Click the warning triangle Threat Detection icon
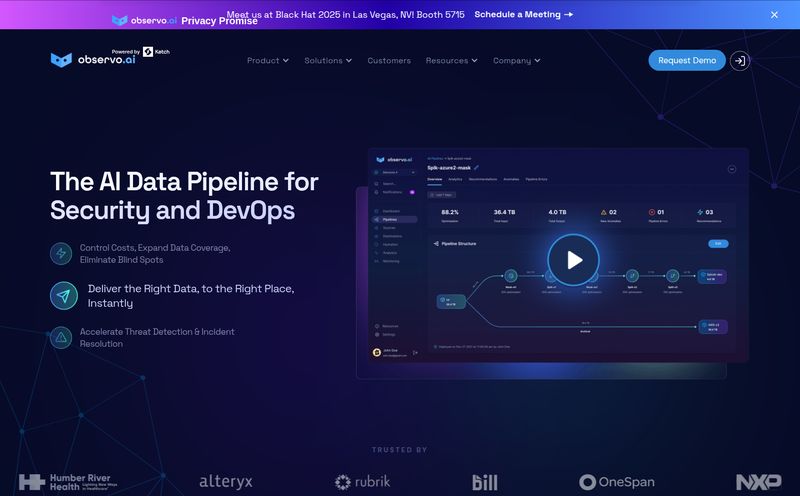This screenshot has width=800, height=496. click(x=61, y=337)
